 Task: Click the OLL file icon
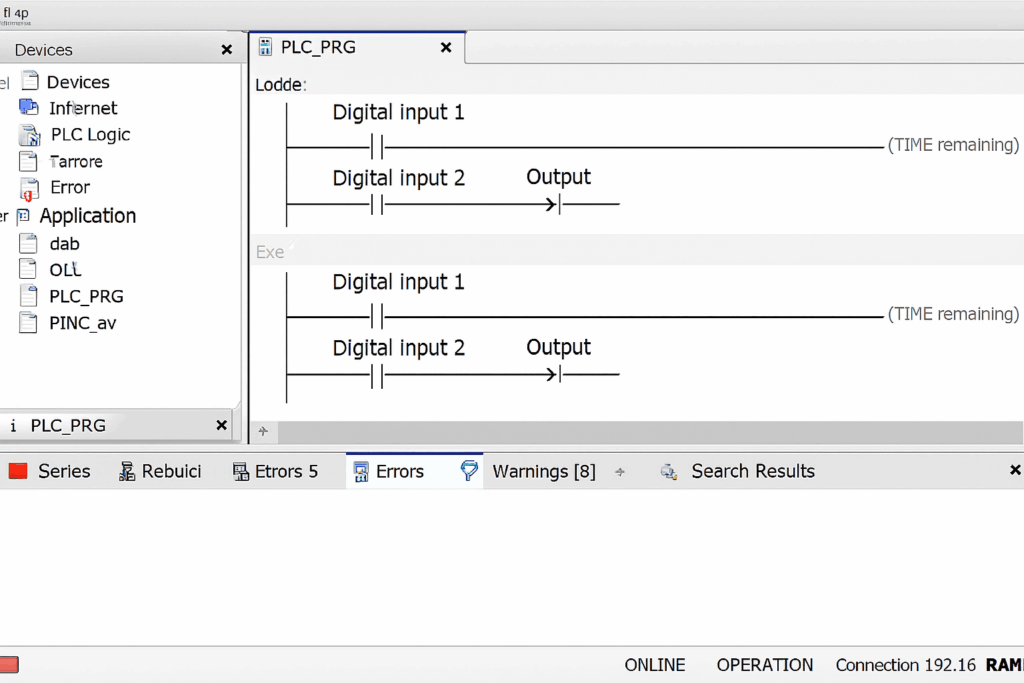28,269
